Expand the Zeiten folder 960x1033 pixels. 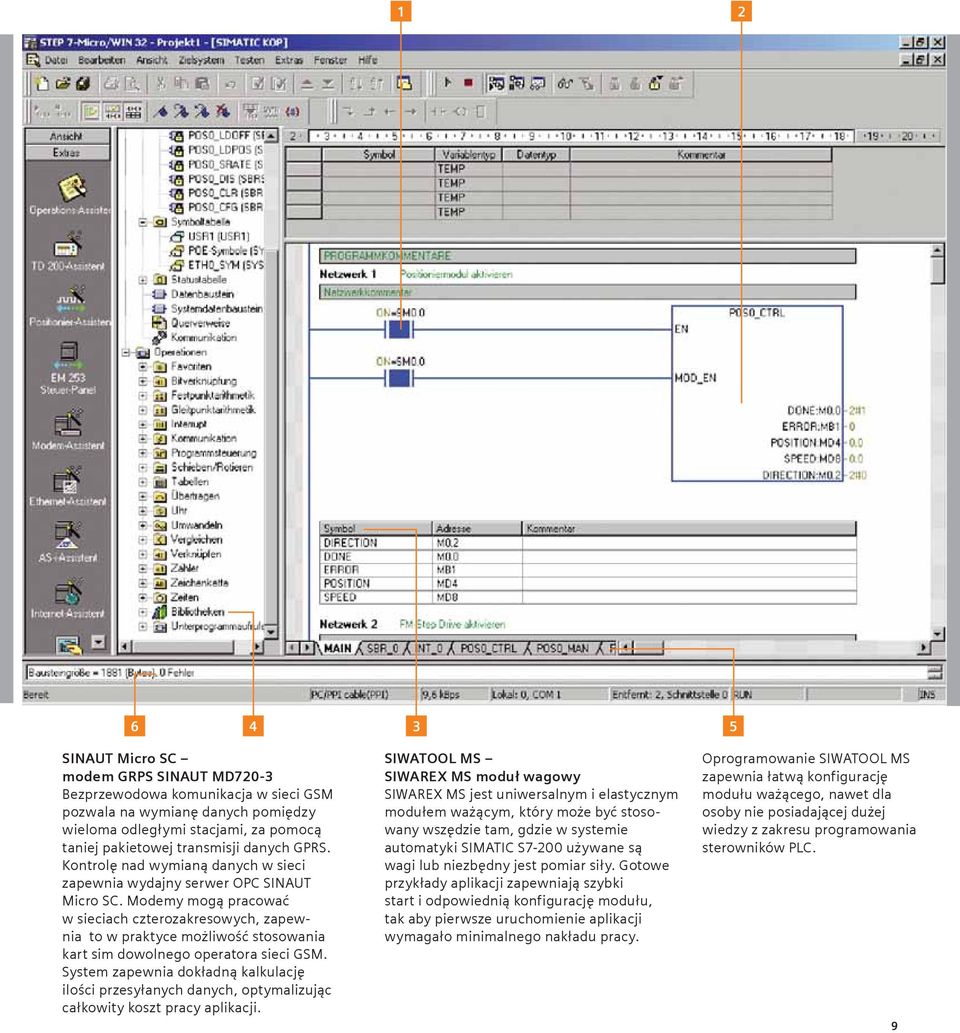tap(142, 598)
